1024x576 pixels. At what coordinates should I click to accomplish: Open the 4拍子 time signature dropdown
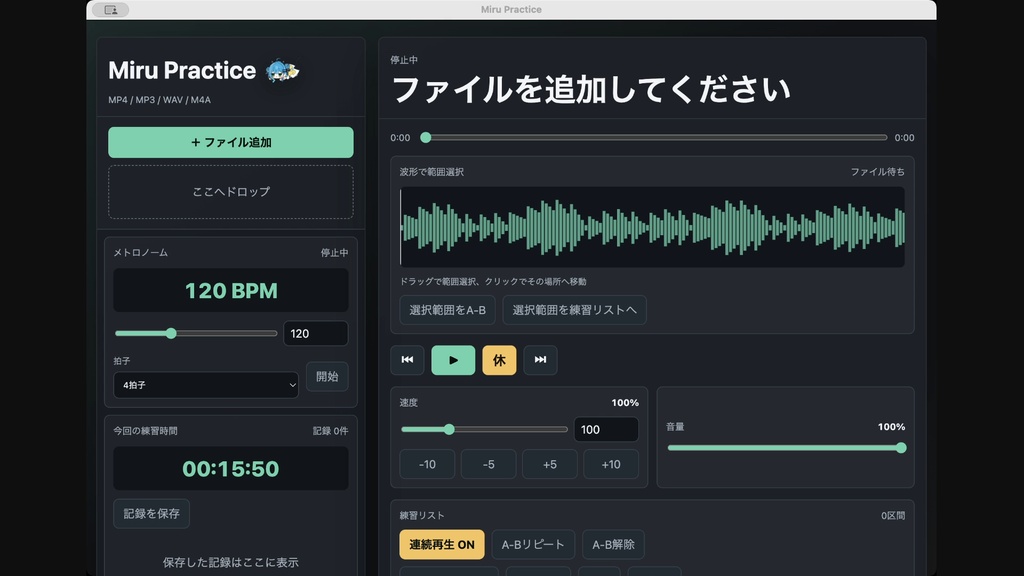206,385
